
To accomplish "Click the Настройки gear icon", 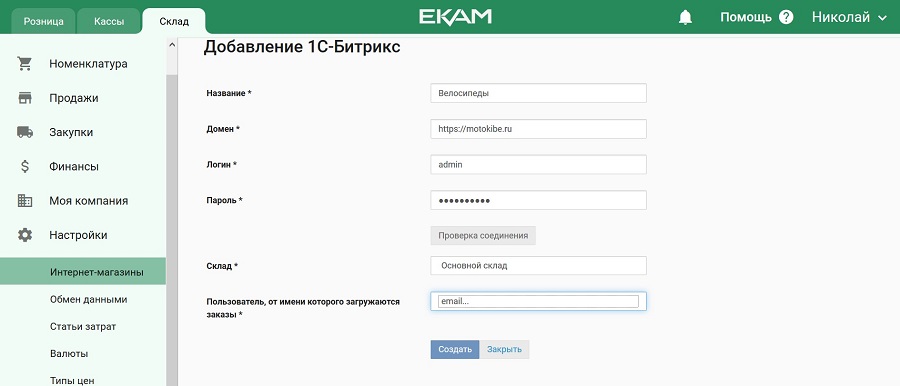I will pos(25,235).
